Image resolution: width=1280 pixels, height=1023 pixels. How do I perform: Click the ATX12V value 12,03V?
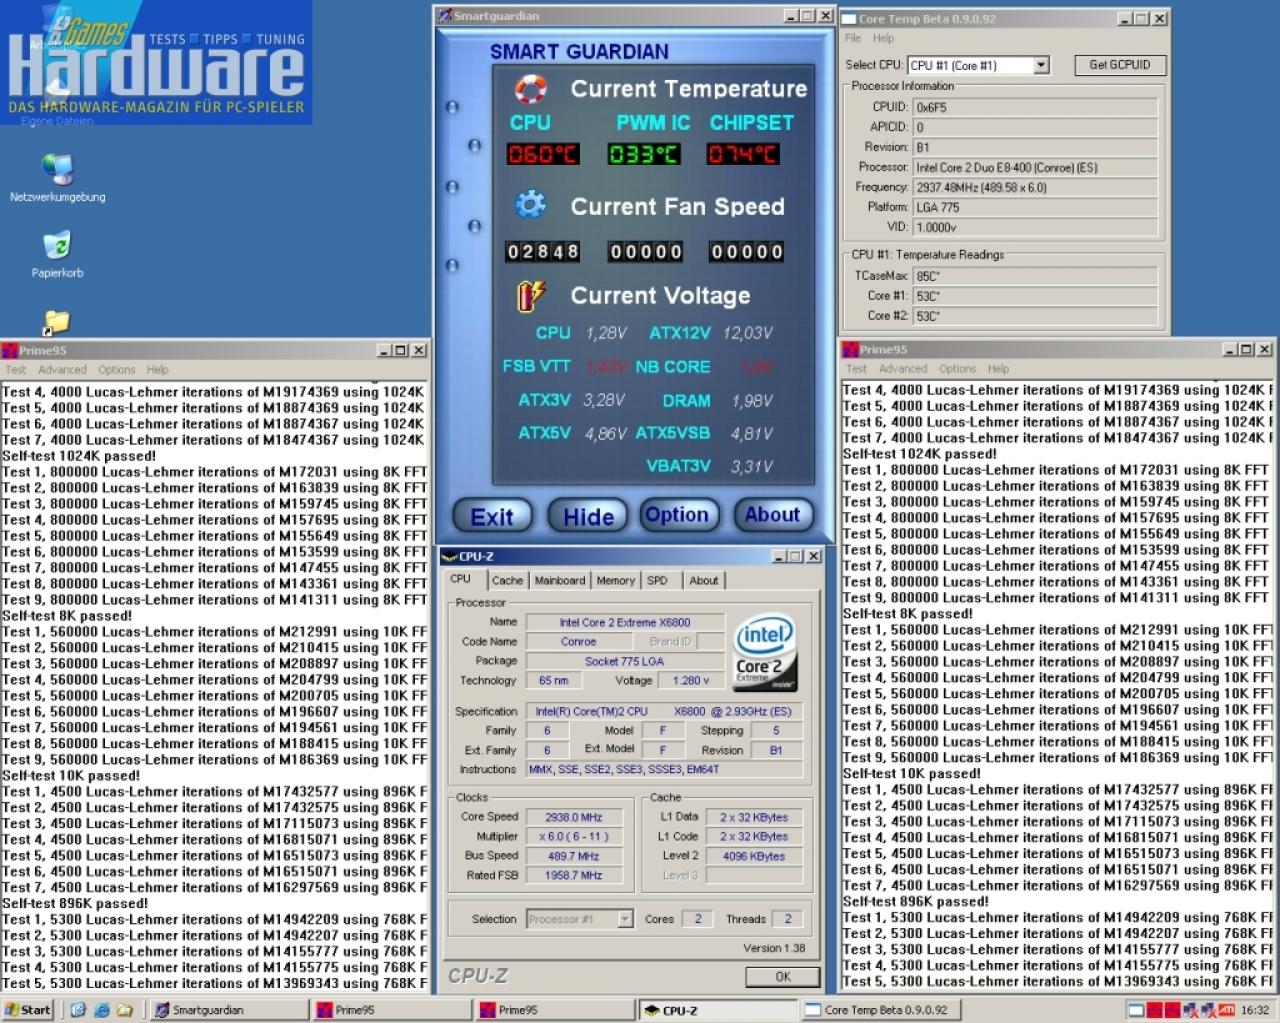click(x=748, y=333)
